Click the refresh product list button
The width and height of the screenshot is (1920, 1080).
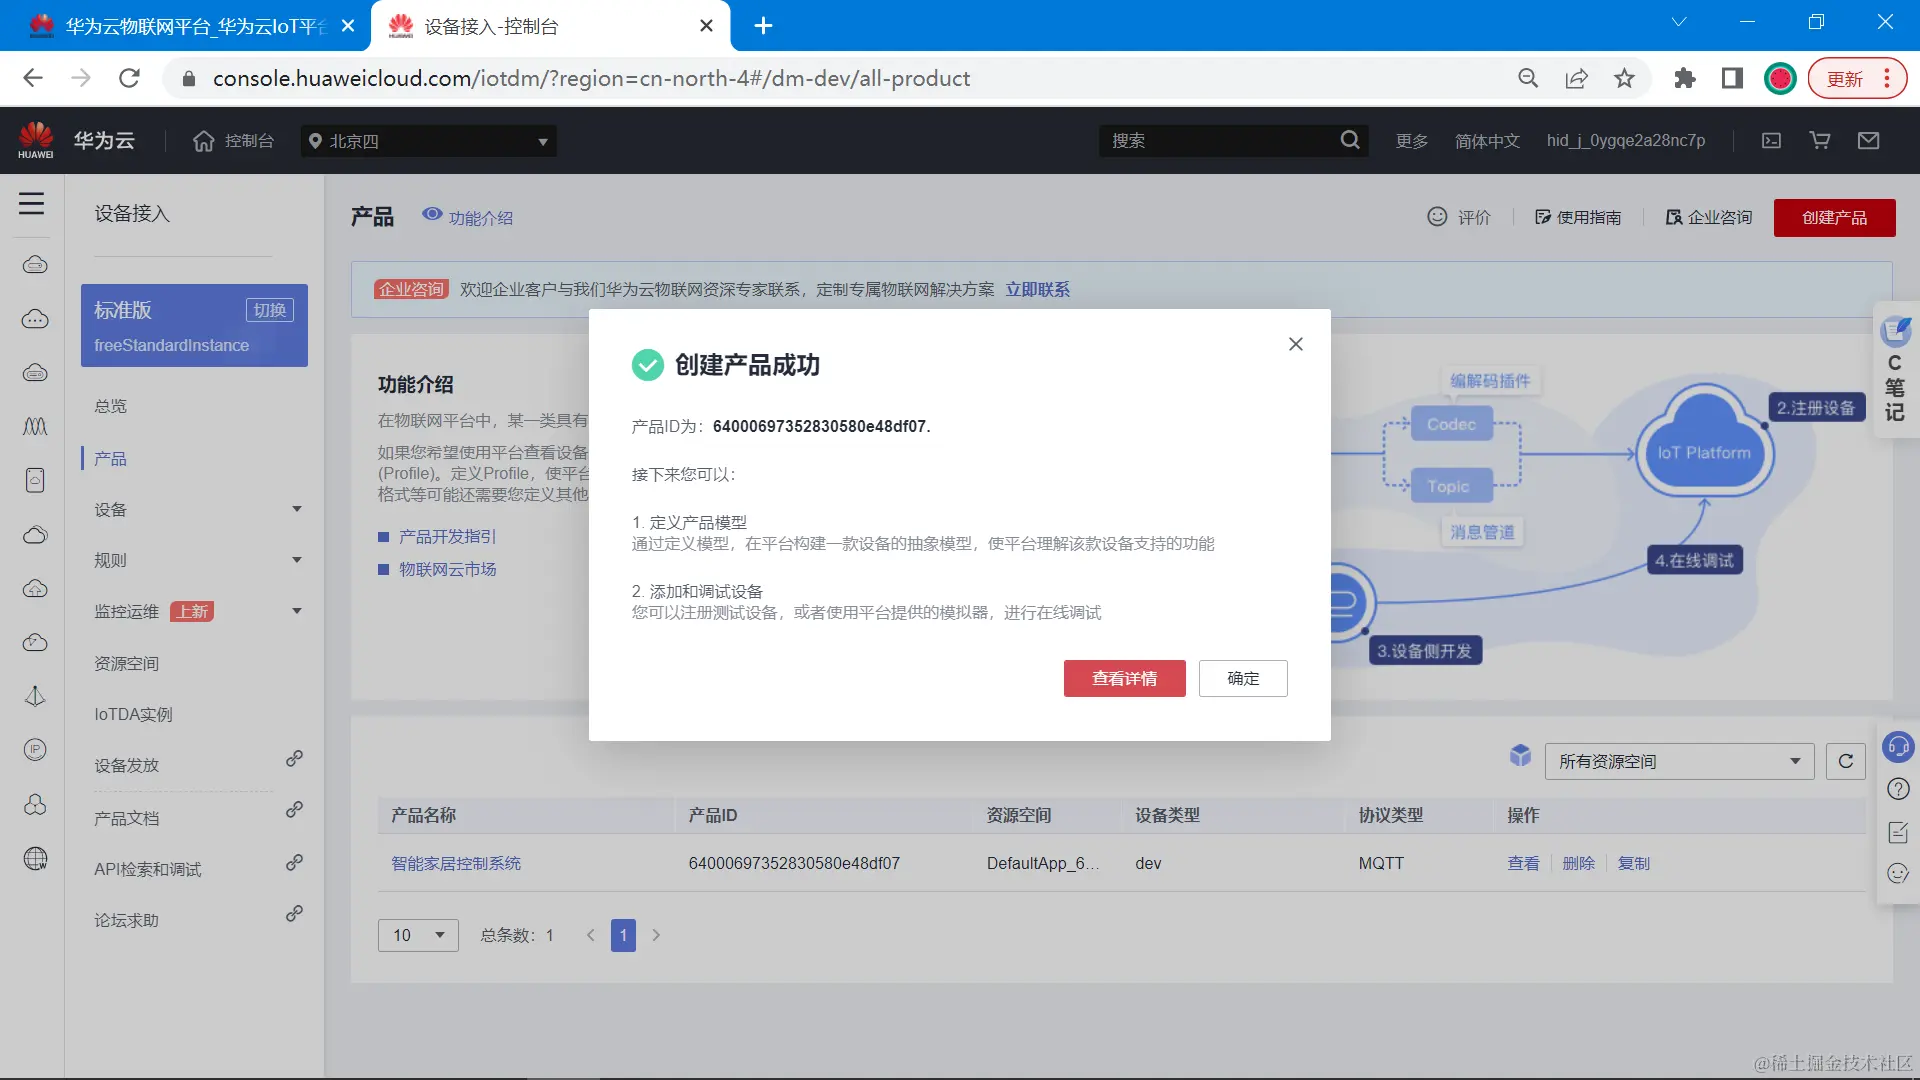[1846, 761]
